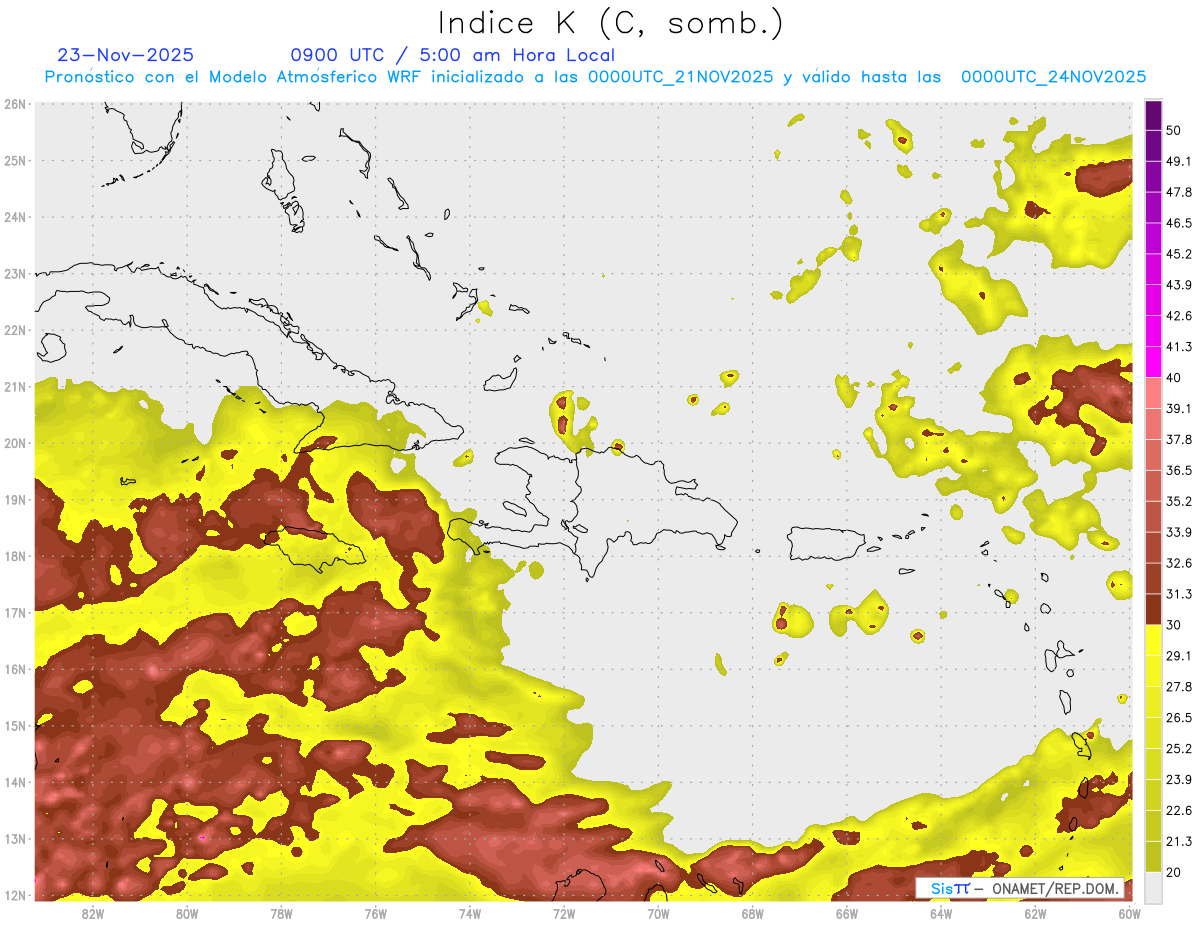Screen dimensions: 1200x927
Task: Click the SisPI ONAMET/REP.DOM. logo box
Action: click(x=1019, y=888)
